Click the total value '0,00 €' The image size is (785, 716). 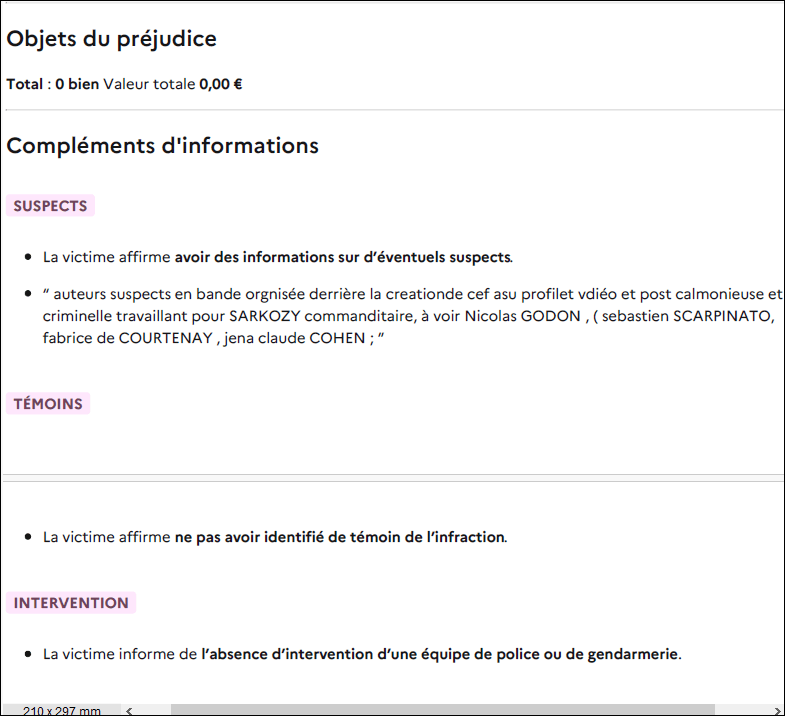221,84
